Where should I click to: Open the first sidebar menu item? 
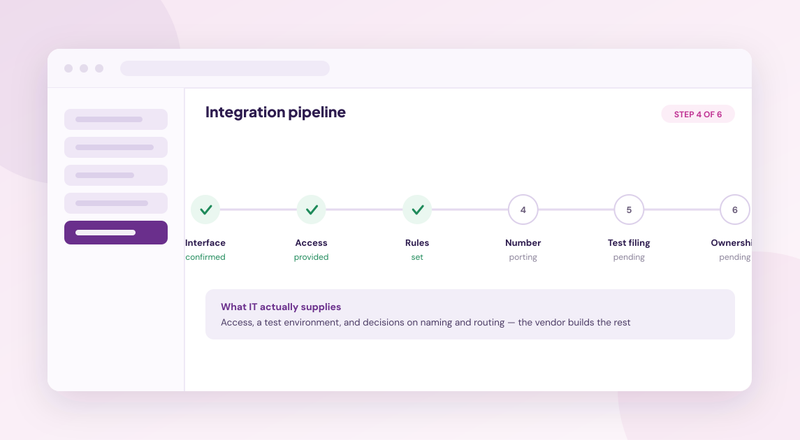click(116, 119)
